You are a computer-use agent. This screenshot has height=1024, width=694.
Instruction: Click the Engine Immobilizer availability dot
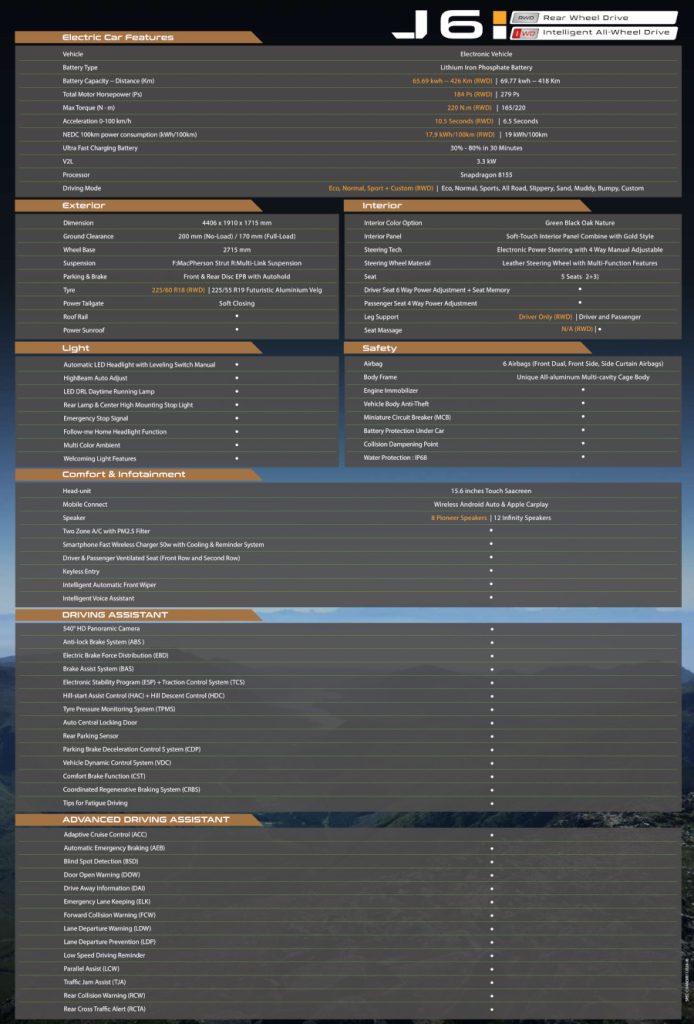click(583, 390)
